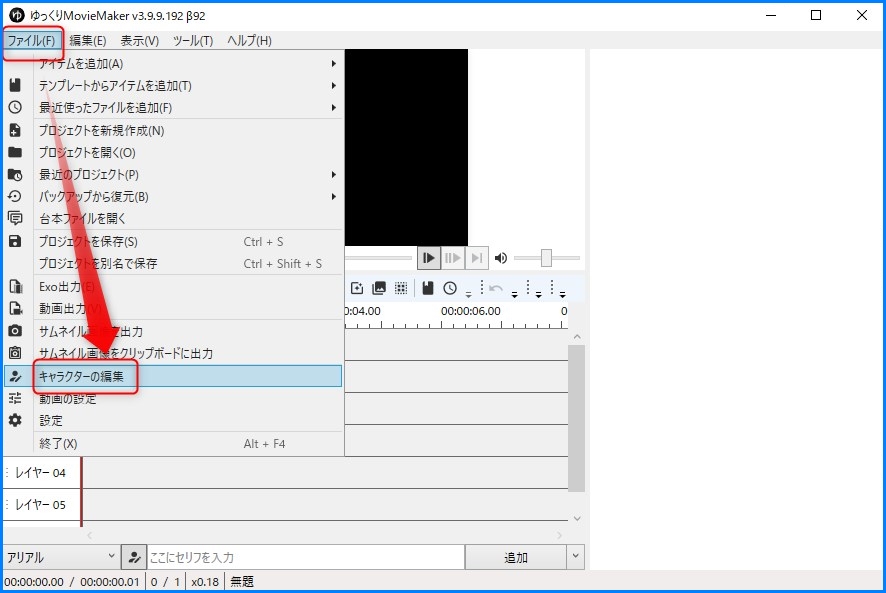Viewport: 886px width, 593px height.
Task: Click the camera icon for サムネイル画像を出力
Action: click(15, 331)
